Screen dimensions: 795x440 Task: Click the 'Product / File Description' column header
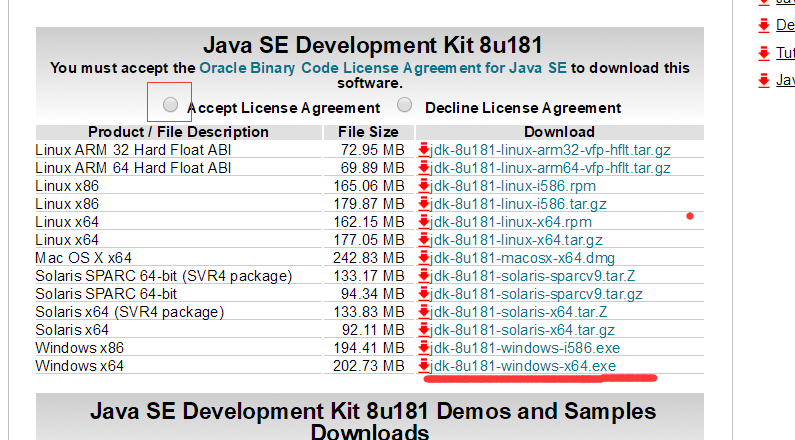point(178,132)
